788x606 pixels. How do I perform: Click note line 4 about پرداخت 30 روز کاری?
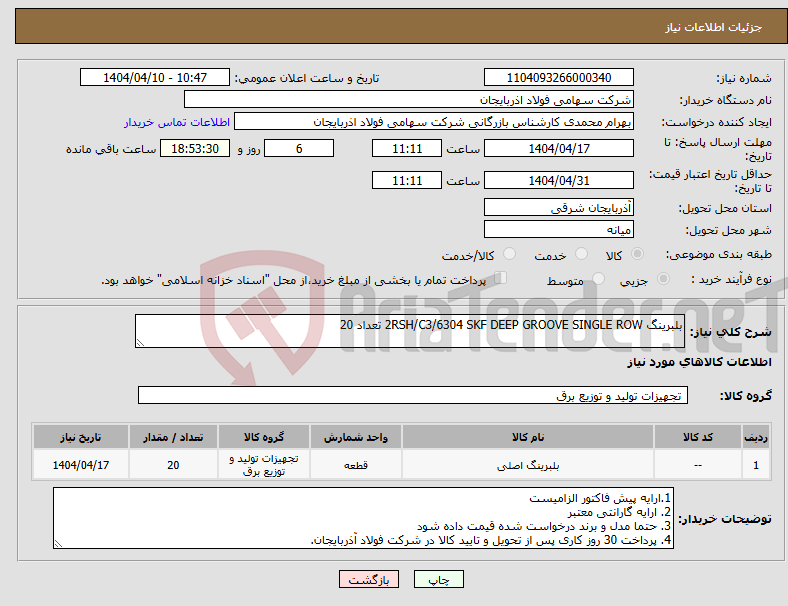[491, 540]
